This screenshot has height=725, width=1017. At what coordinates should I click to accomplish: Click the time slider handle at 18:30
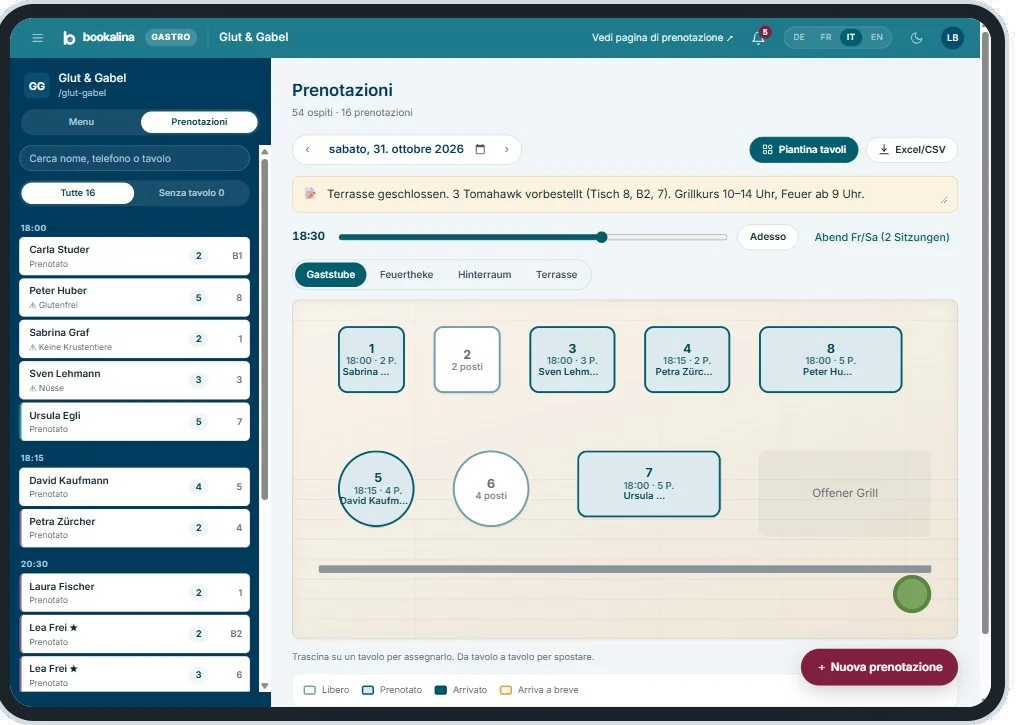[x=601, y=237]
